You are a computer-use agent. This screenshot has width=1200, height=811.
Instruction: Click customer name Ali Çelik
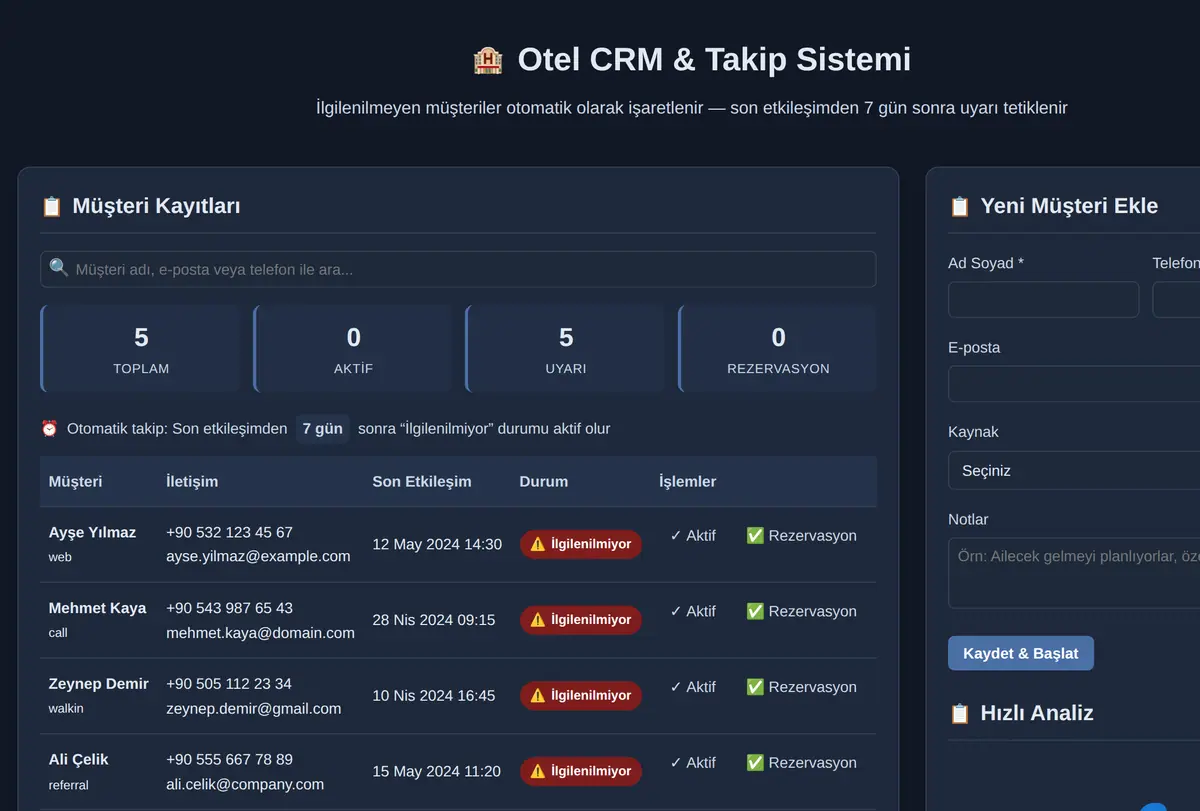pyautogui.click(x=79, y=760)
